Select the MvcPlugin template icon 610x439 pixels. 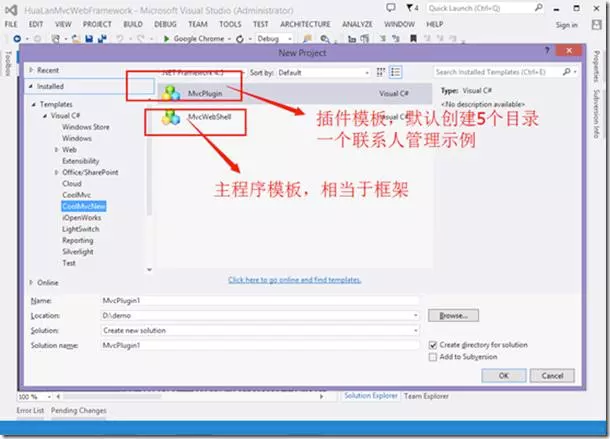(x=171, y=93)
